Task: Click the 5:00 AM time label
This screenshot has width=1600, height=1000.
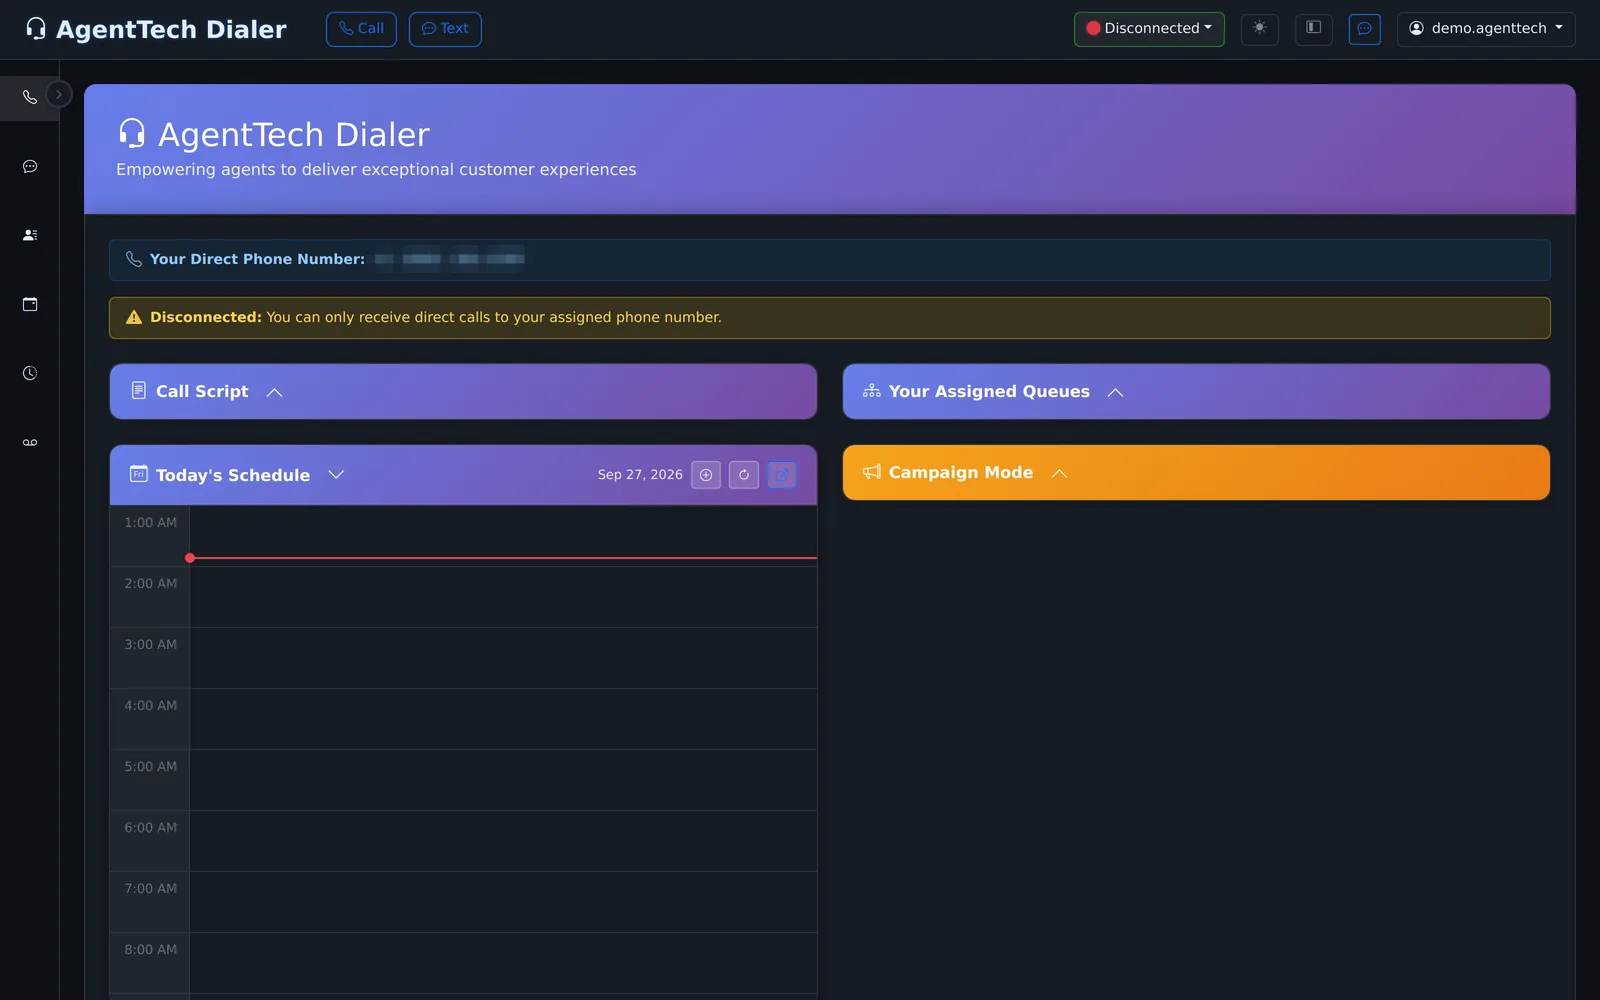Action: tap(151, 767)
